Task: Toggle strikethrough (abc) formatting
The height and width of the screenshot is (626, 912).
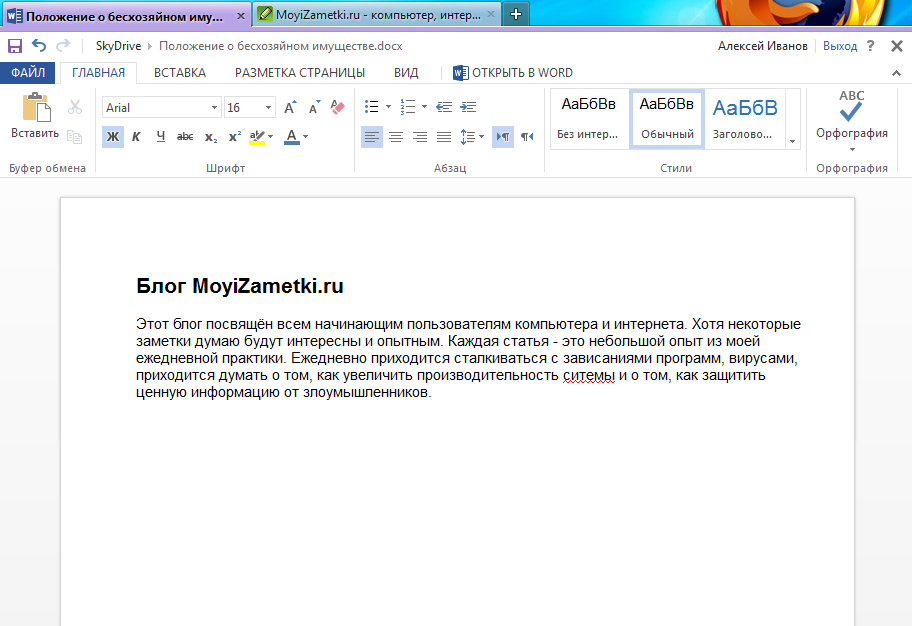Action: coord(185,137)
